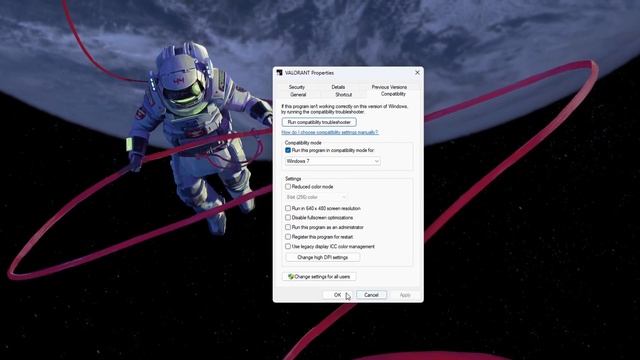Select the Compatibility tab
The height and width of the screenshot is (360, 640).
coord(393,94)
